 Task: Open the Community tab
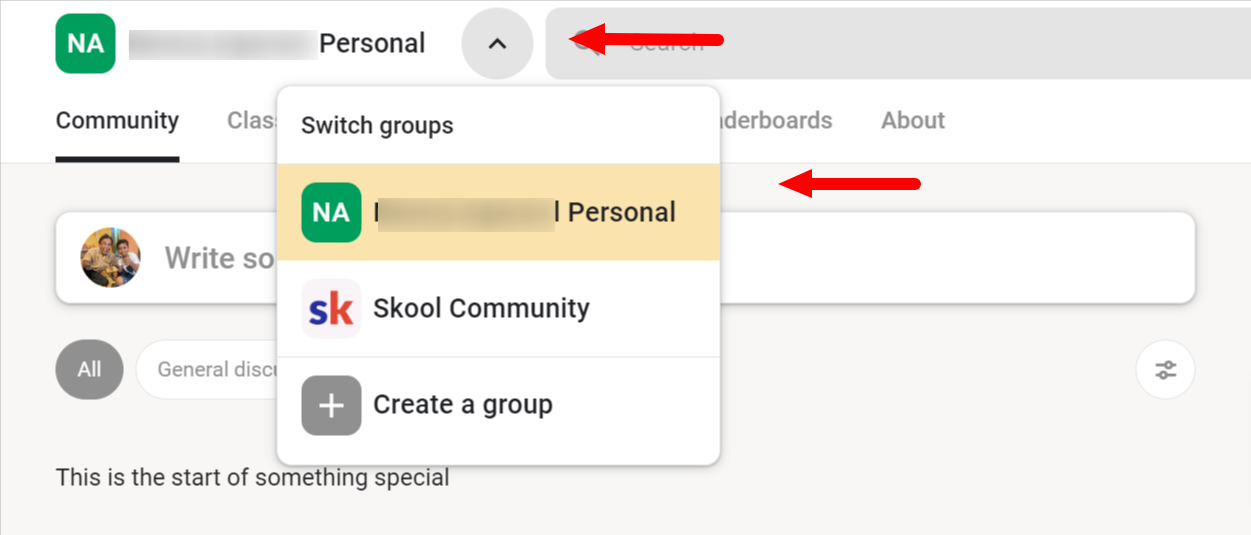117,121
